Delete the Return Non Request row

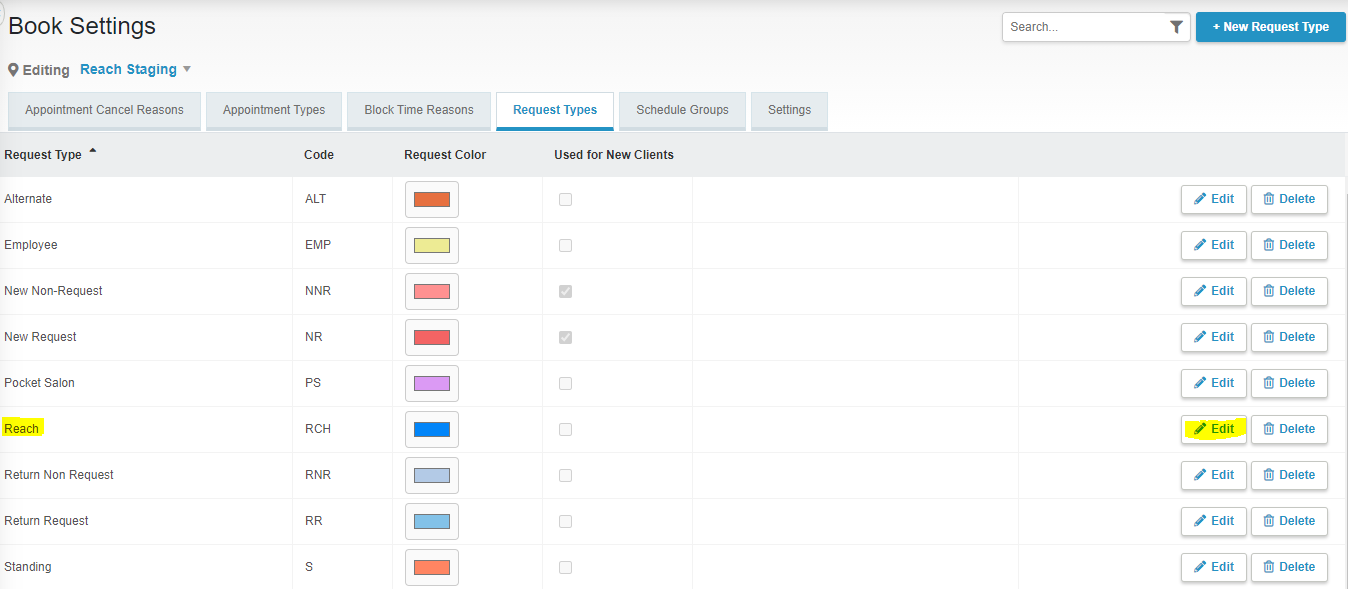point(1289,475)
